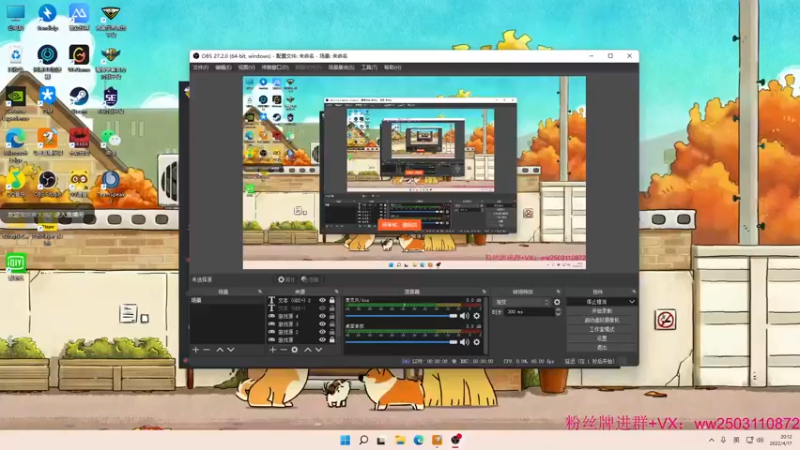This screenshot has height=450, width=800.
Task: Click 启动虚拟摄像机 button
Action: 602,320
